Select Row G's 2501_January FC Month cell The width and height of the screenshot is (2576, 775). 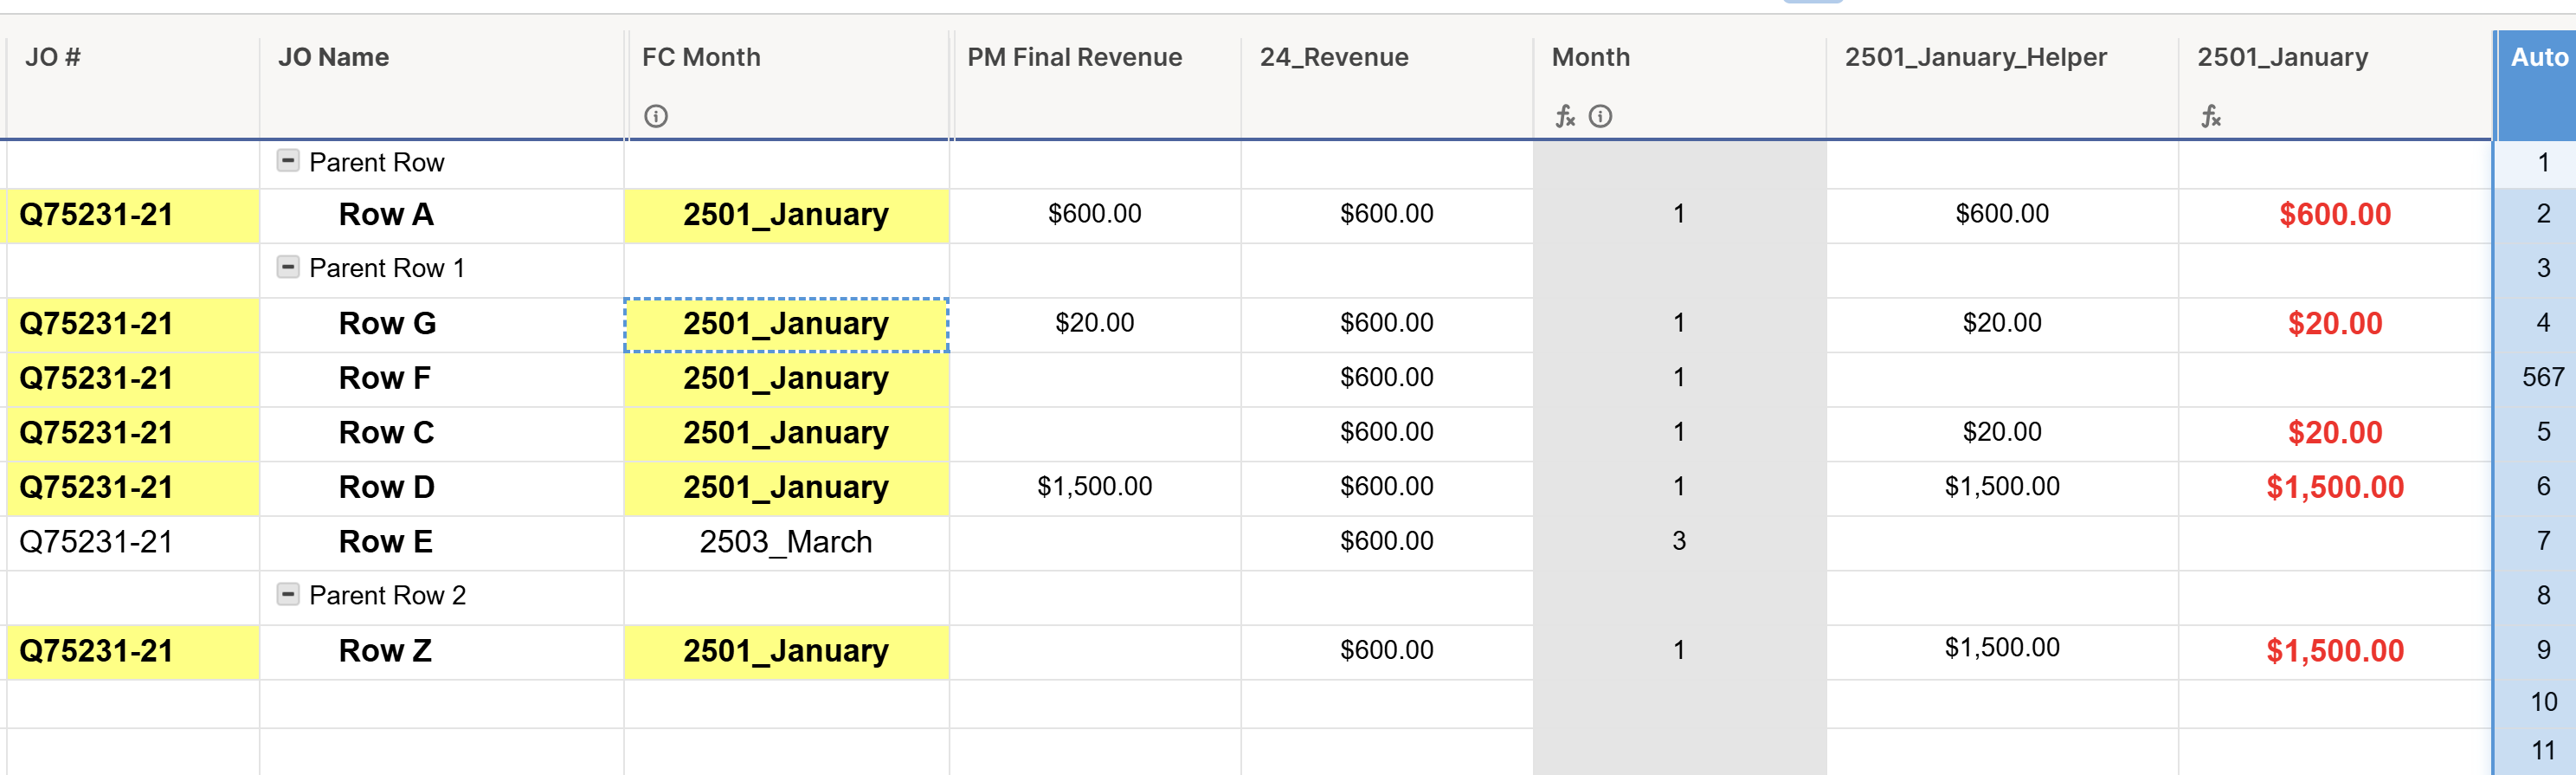click(787, 324)
